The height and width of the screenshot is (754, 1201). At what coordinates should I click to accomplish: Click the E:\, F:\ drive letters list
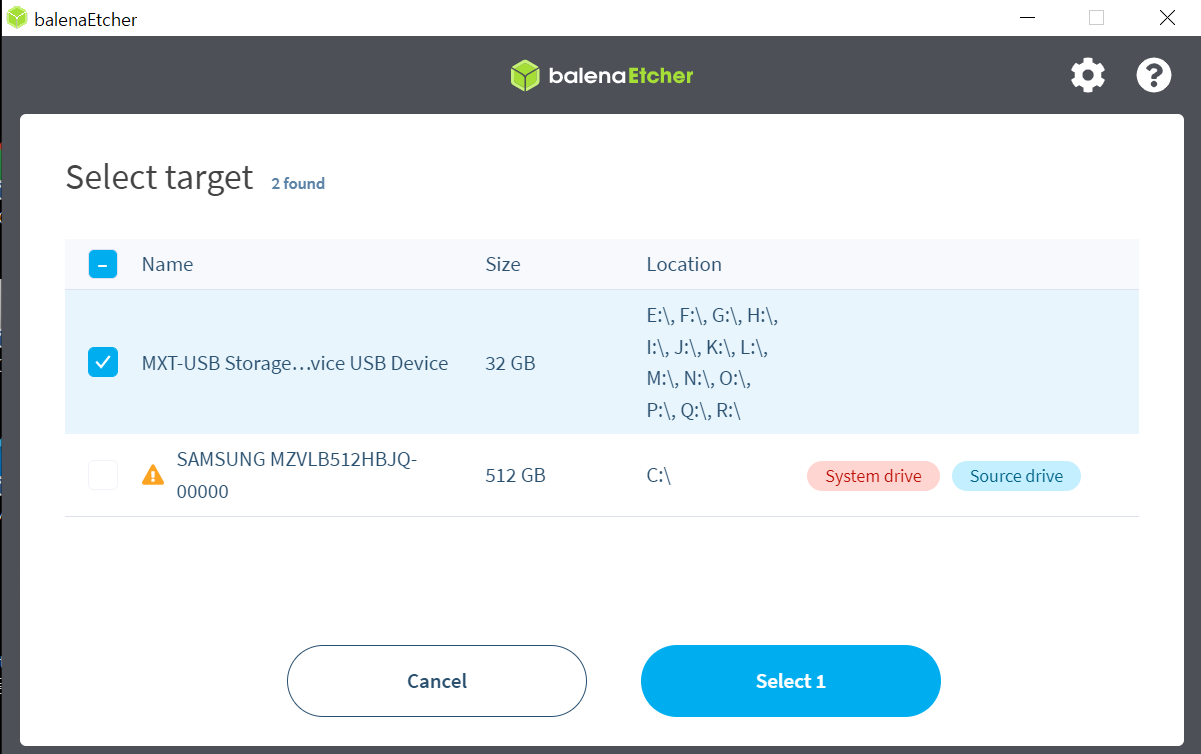pos(712,363)
